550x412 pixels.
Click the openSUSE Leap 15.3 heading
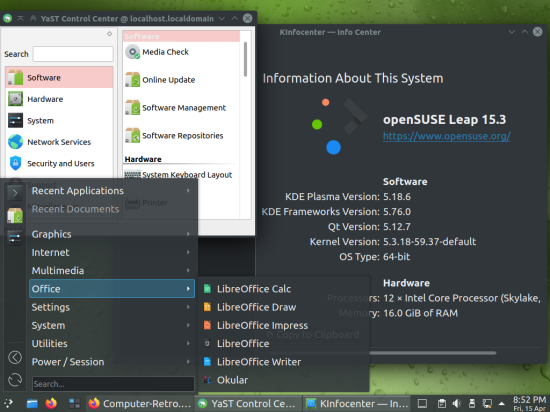point(444,120)
